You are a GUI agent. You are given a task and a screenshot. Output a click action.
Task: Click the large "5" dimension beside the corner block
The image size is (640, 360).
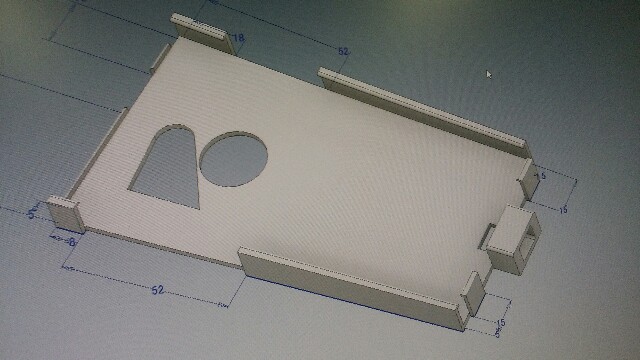[31, 214]
